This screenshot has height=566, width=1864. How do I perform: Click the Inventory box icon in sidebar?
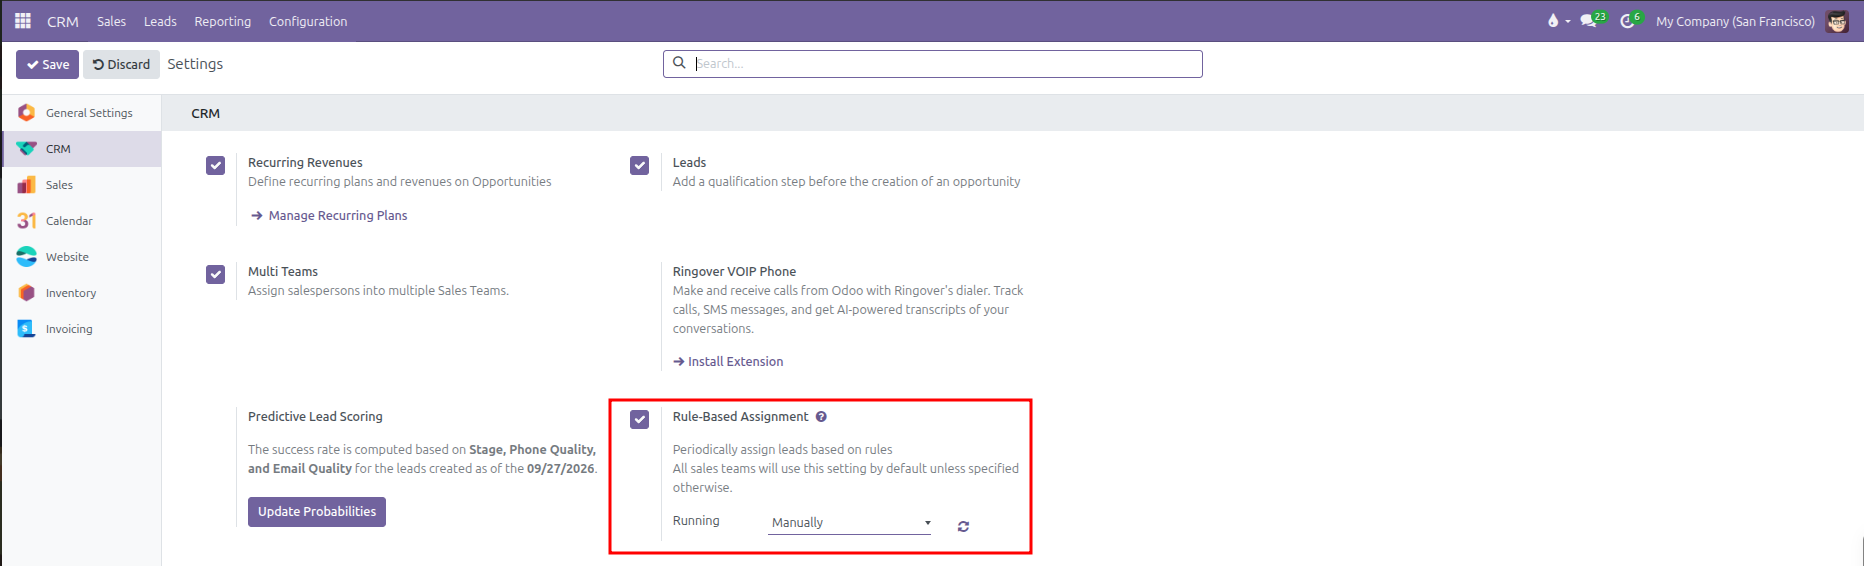[27, 293]
